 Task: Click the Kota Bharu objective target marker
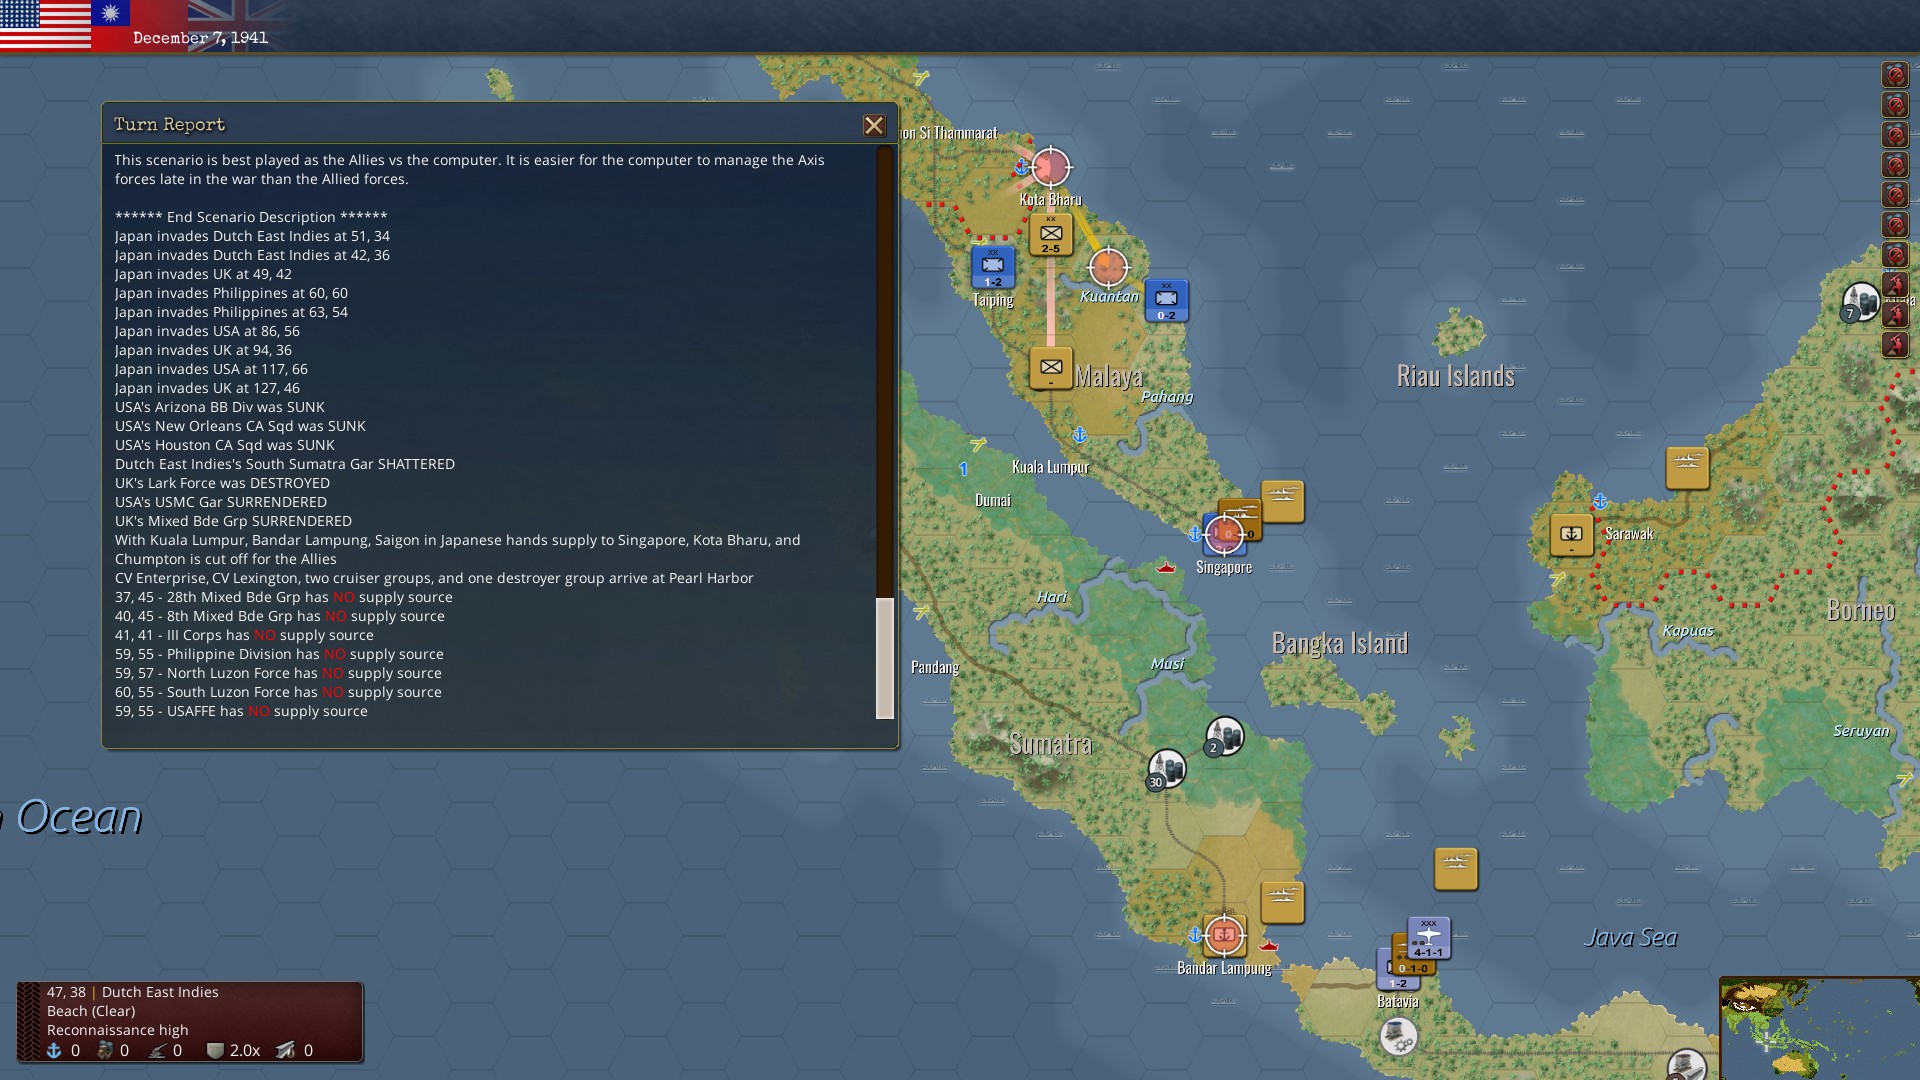click(1050, 167)
